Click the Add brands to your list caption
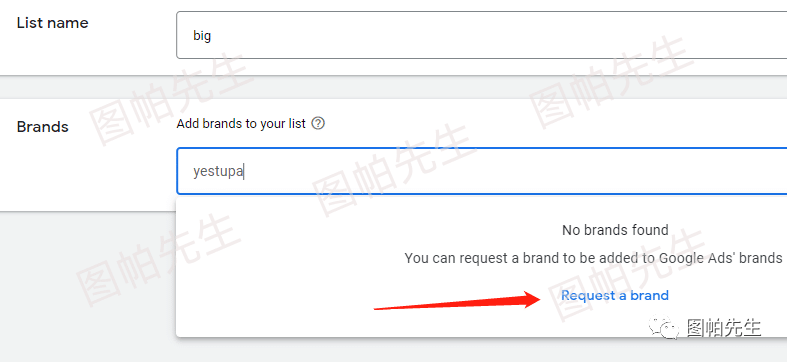 241,124
